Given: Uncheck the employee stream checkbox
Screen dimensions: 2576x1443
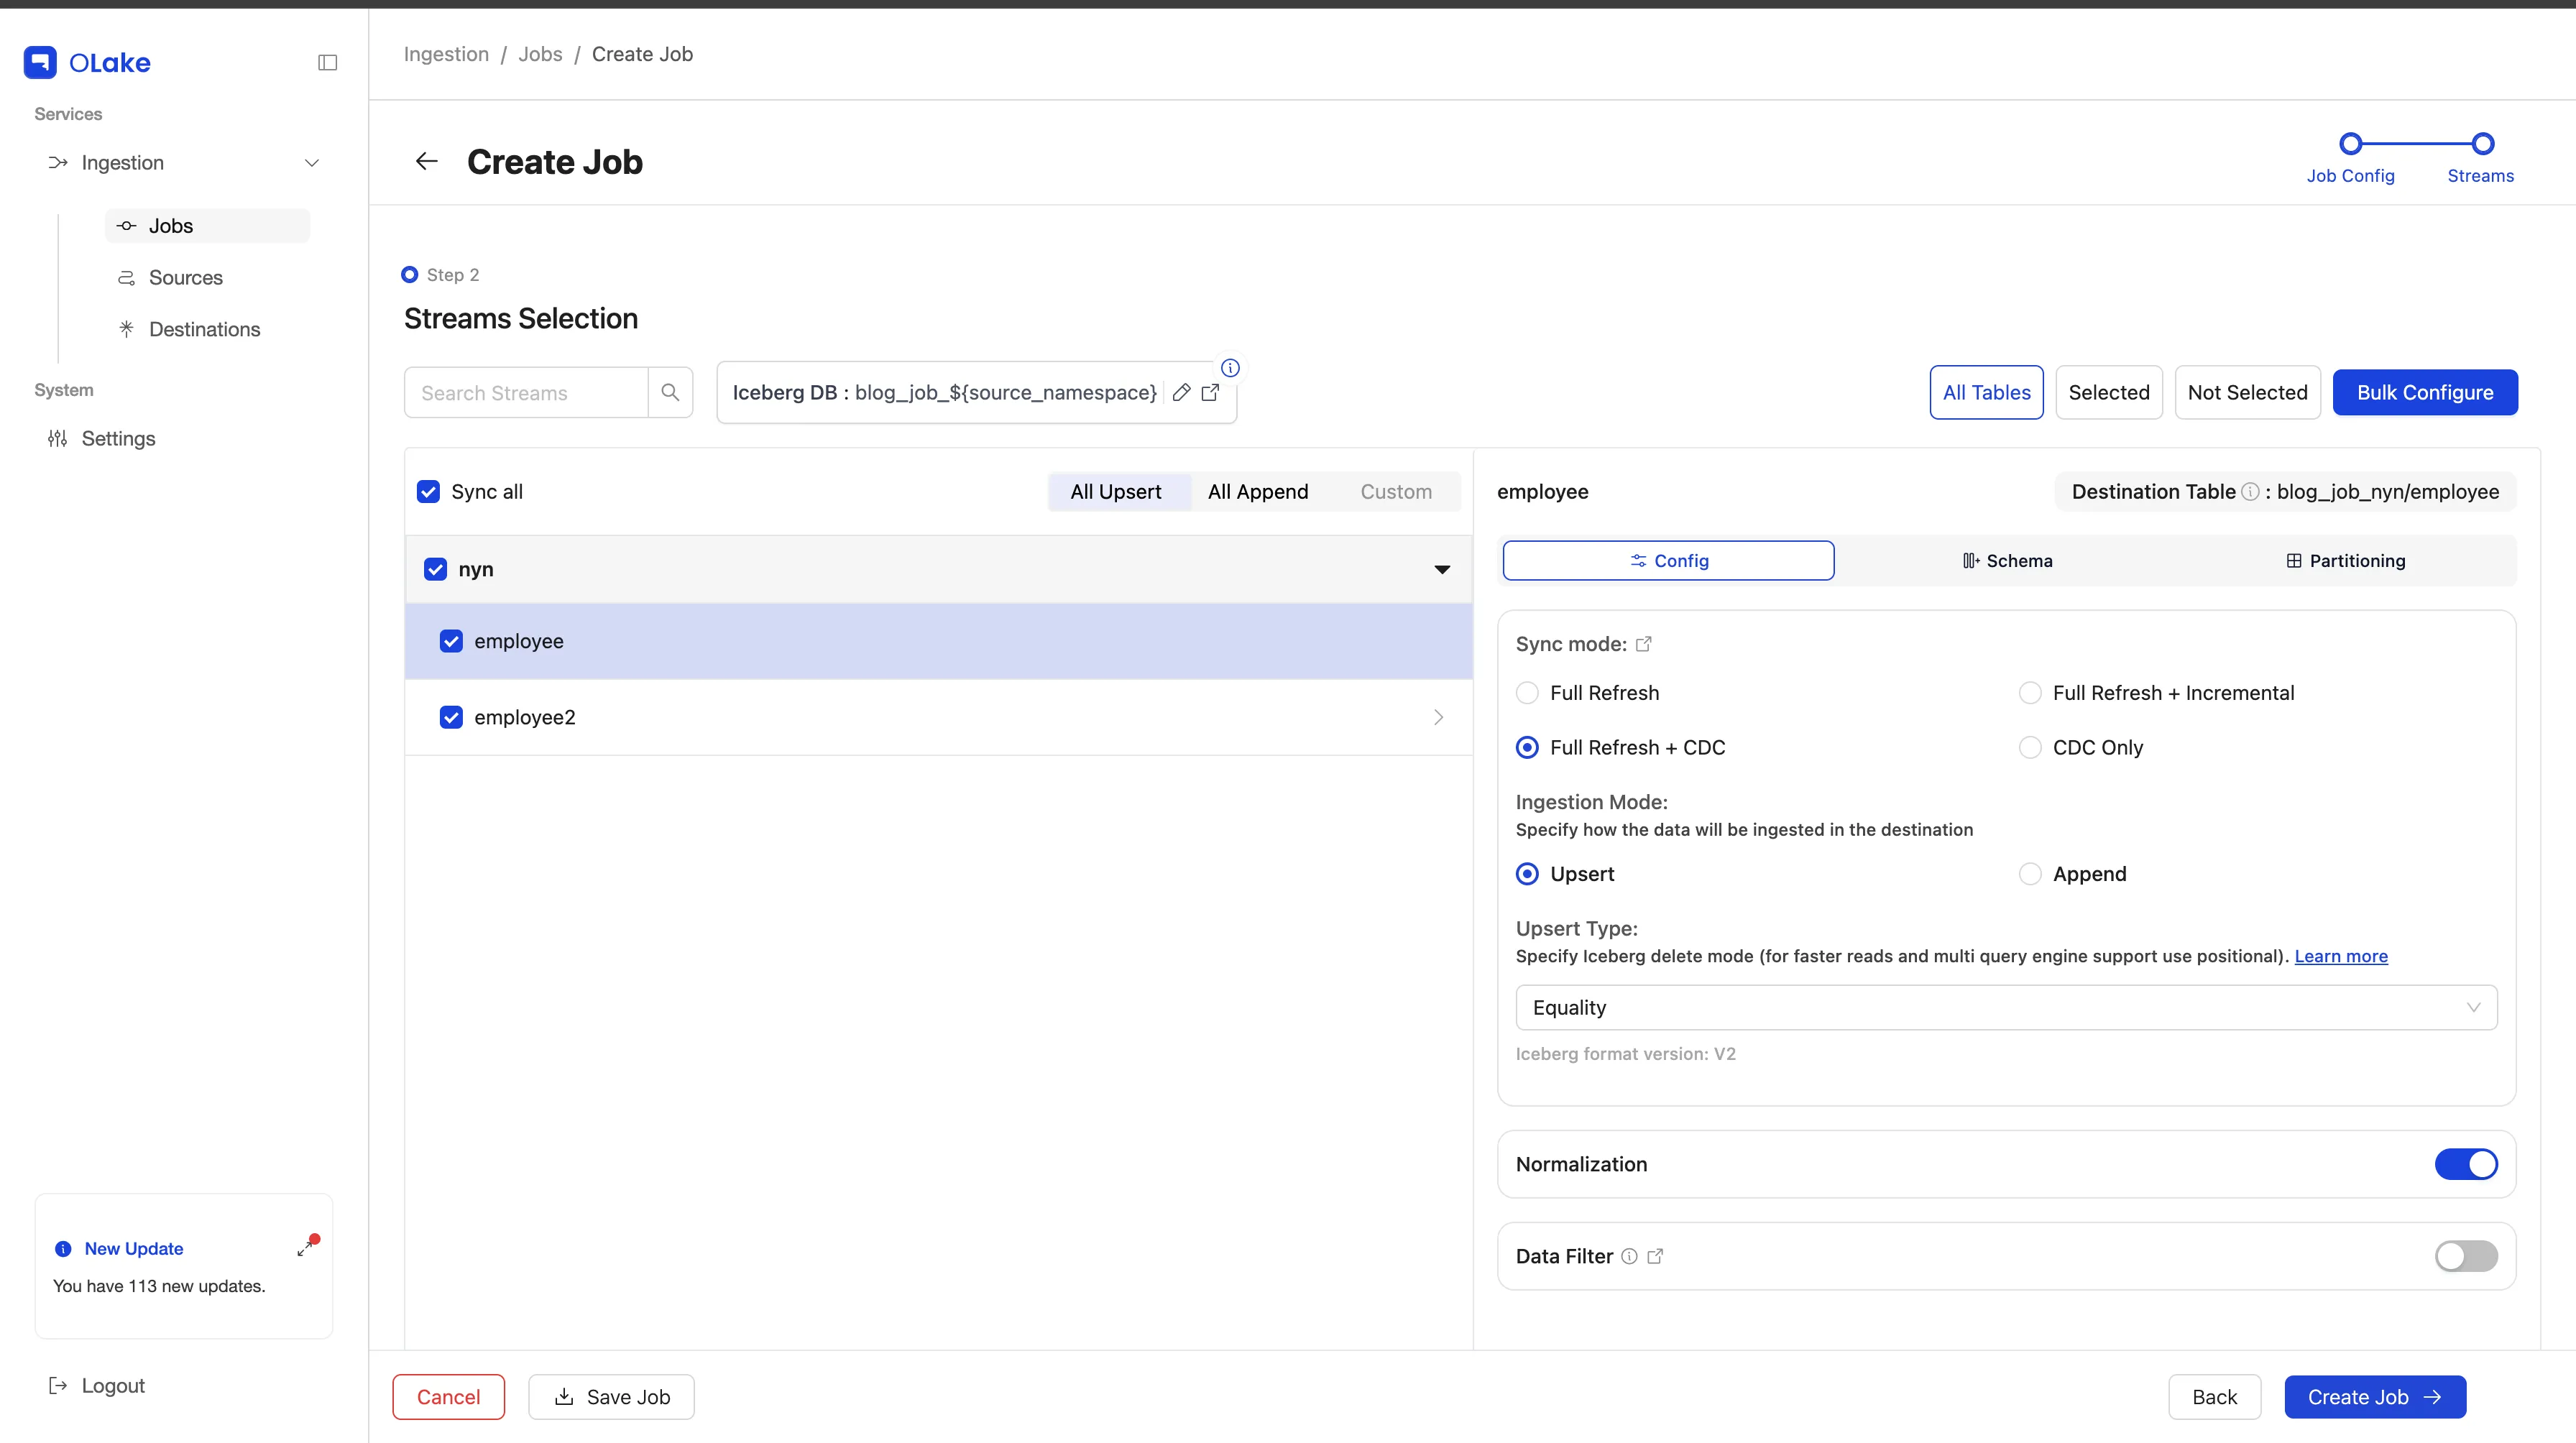Looking at the screenshot, I should pos(451,641).
